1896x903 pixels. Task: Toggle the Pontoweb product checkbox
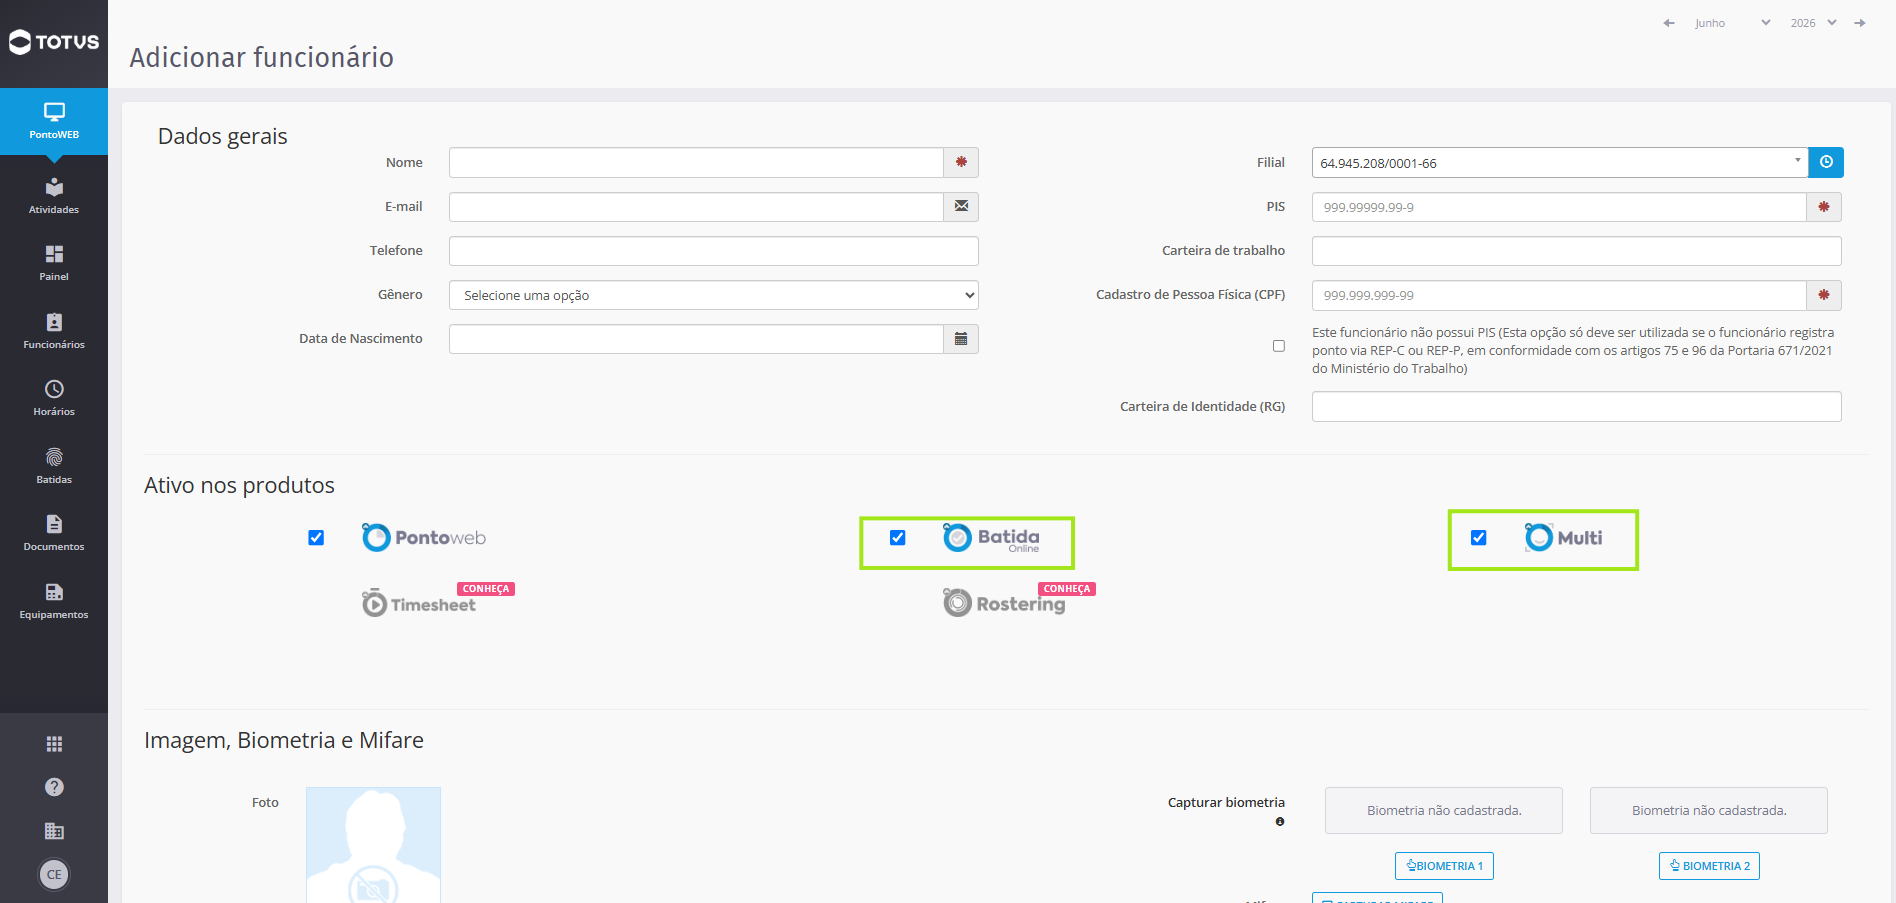pos(316,538)
